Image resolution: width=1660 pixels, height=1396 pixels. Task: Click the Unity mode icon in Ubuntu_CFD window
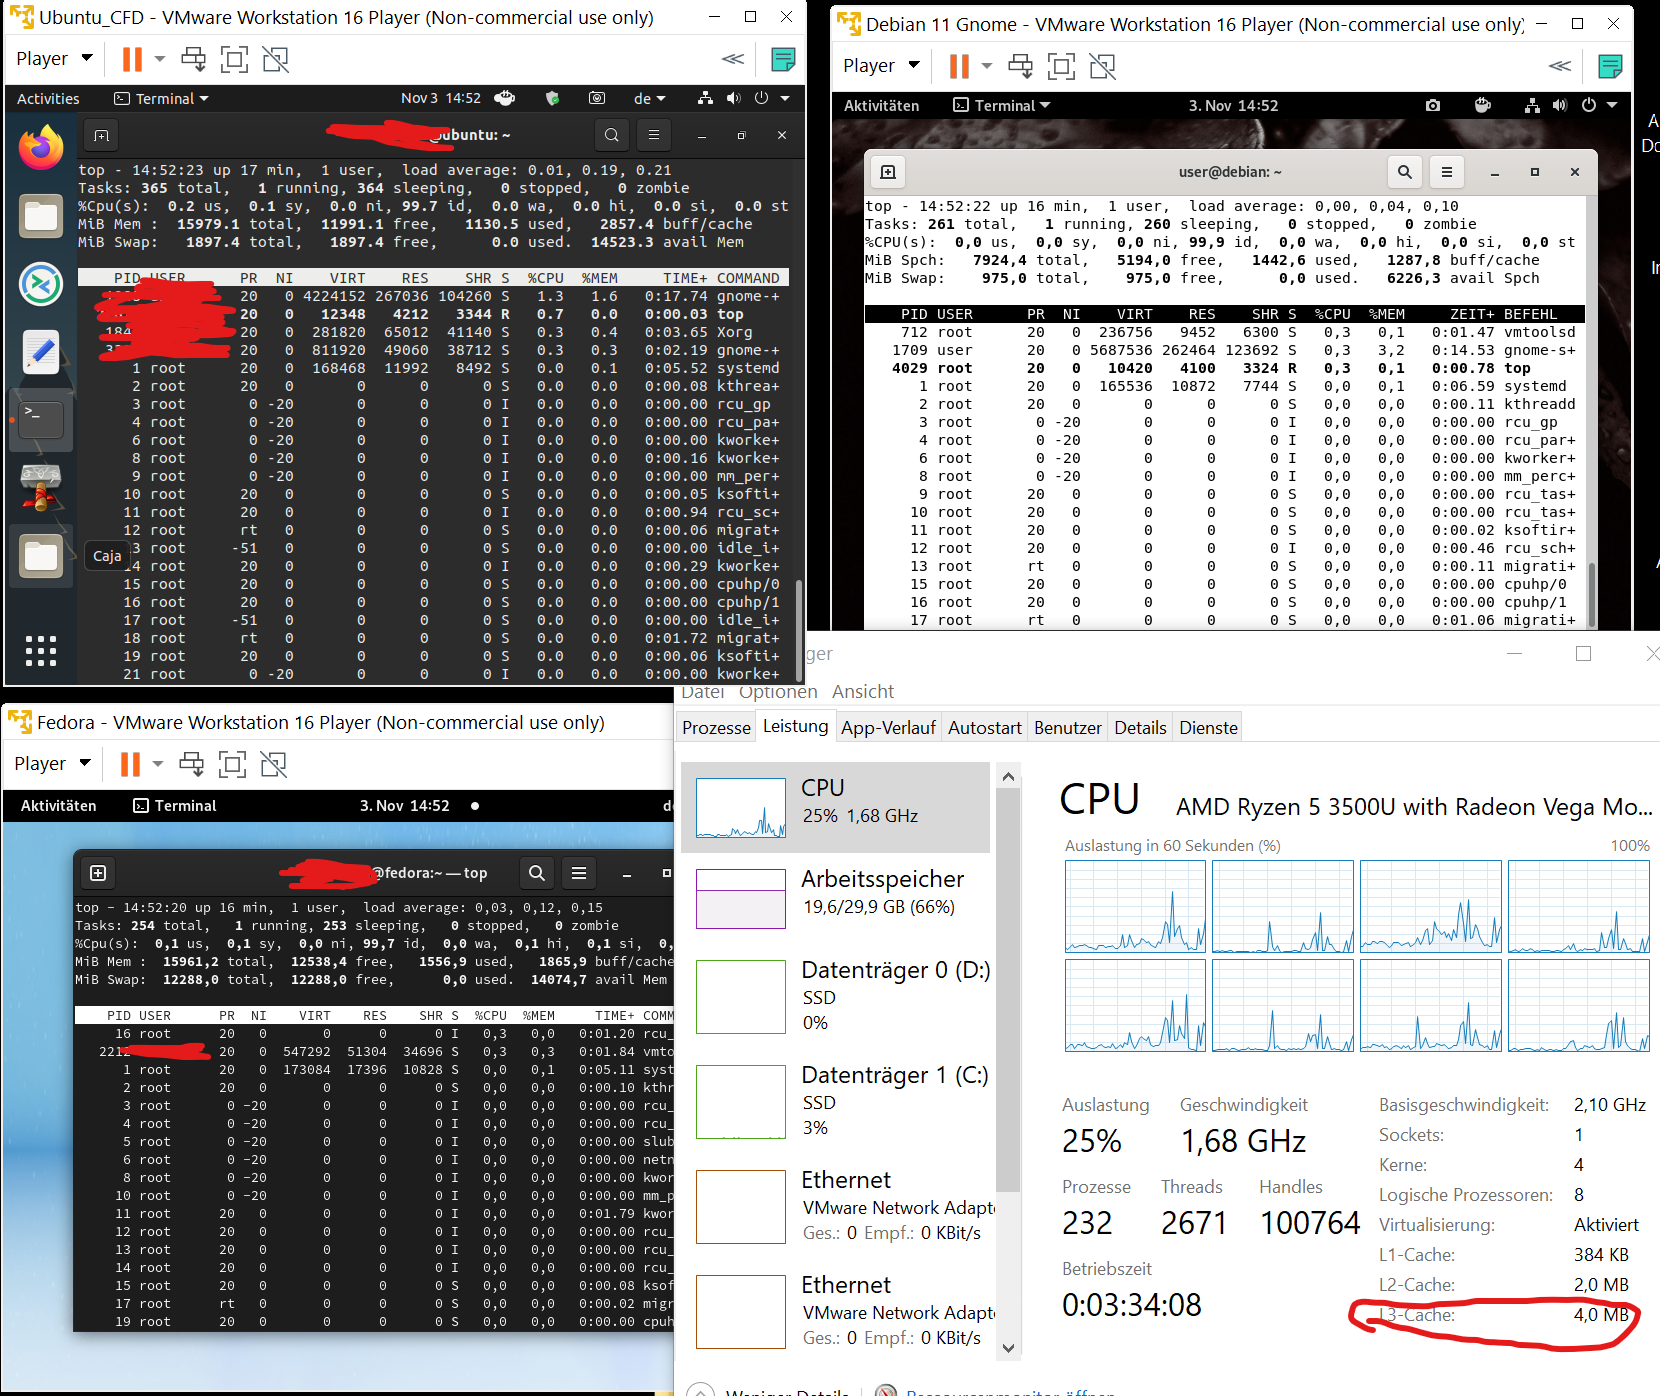coord(275,60)
